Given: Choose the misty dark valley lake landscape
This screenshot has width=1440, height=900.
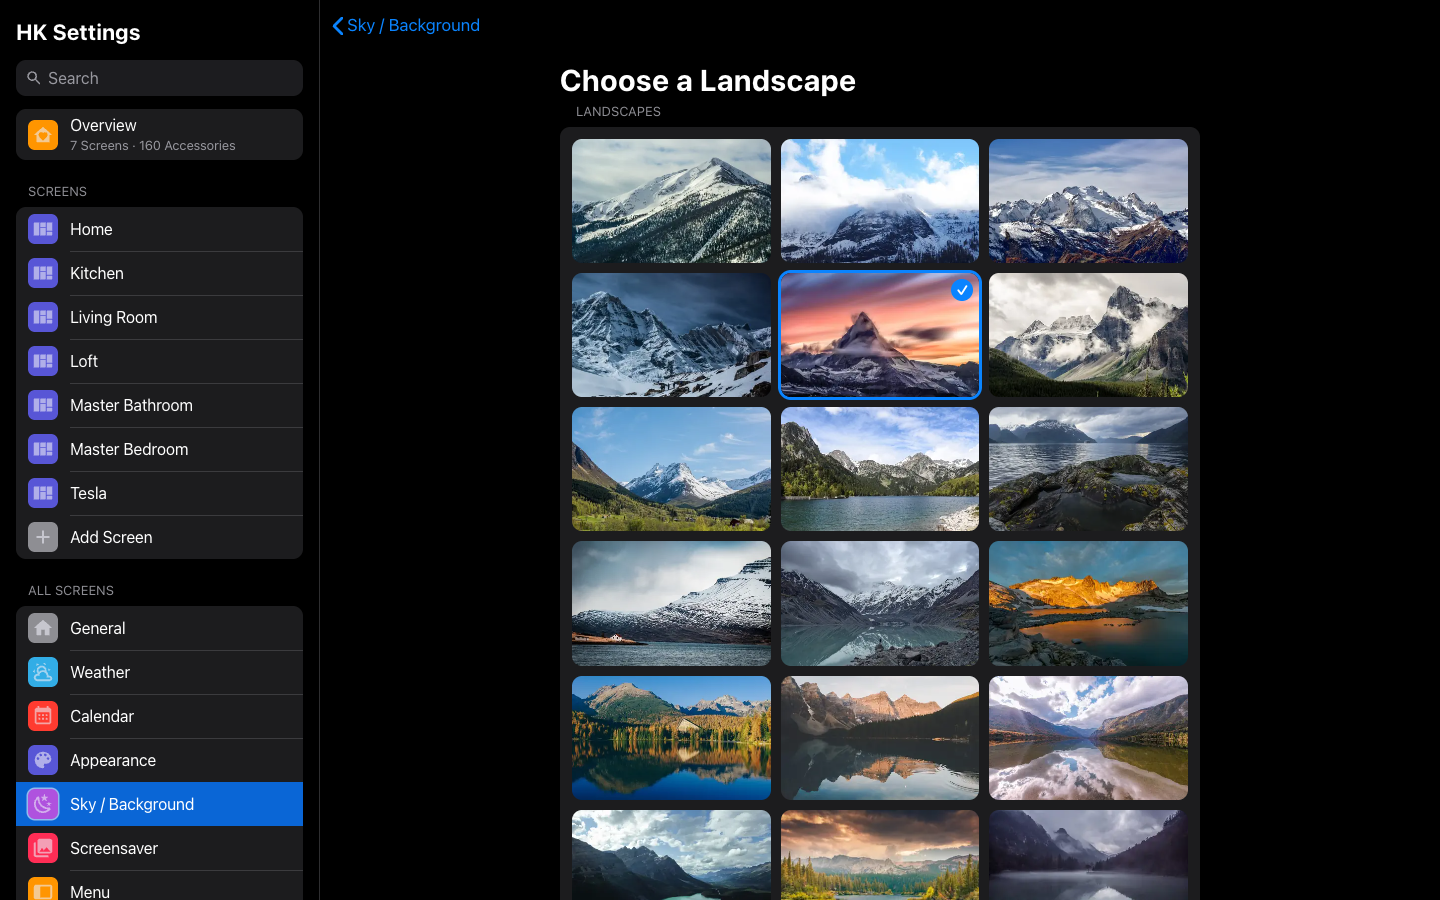Looking at the screenshot, I should pos(1088,855).
